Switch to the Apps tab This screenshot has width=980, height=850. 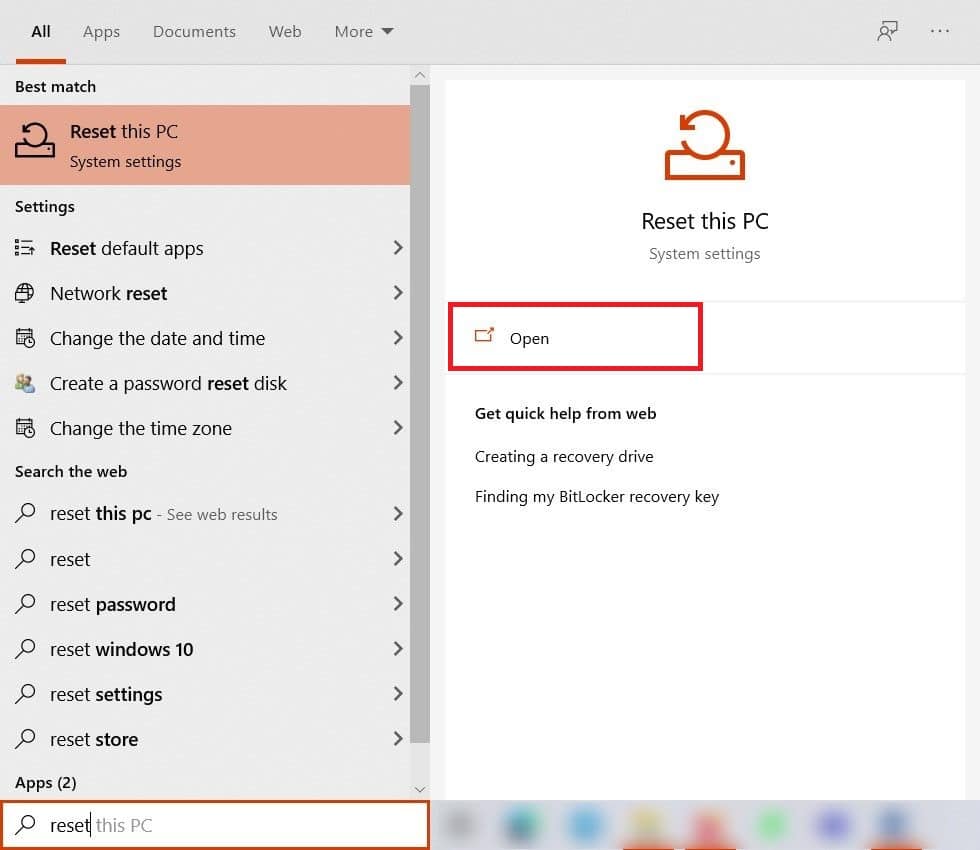101,32
